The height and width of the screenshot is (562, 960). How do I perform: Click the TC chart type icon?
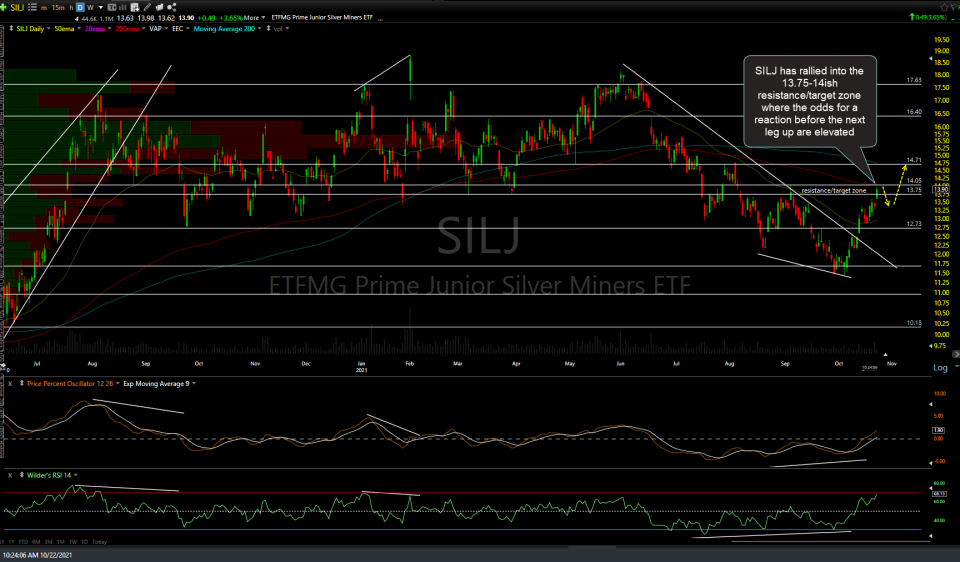pyautogui.click(x=112, y=7)
